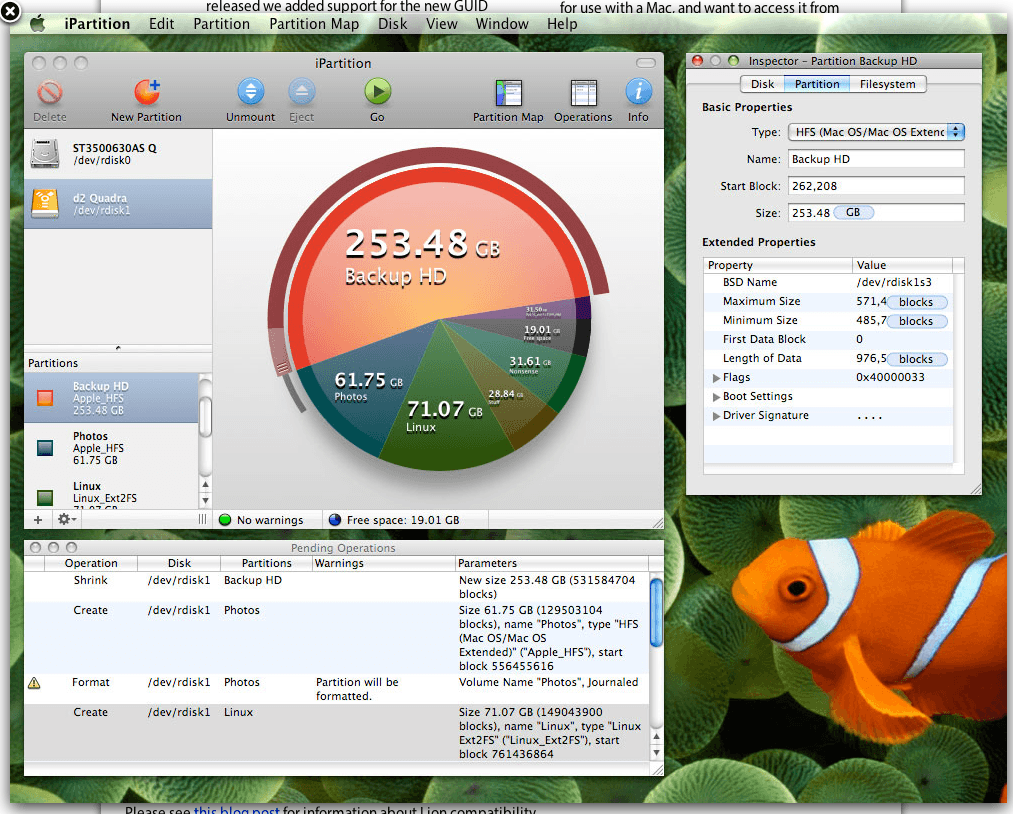Viewport: 1013px width, 814px height.
Task: Click the toolbar toggle pill button
Action: [x=646, y=63]
